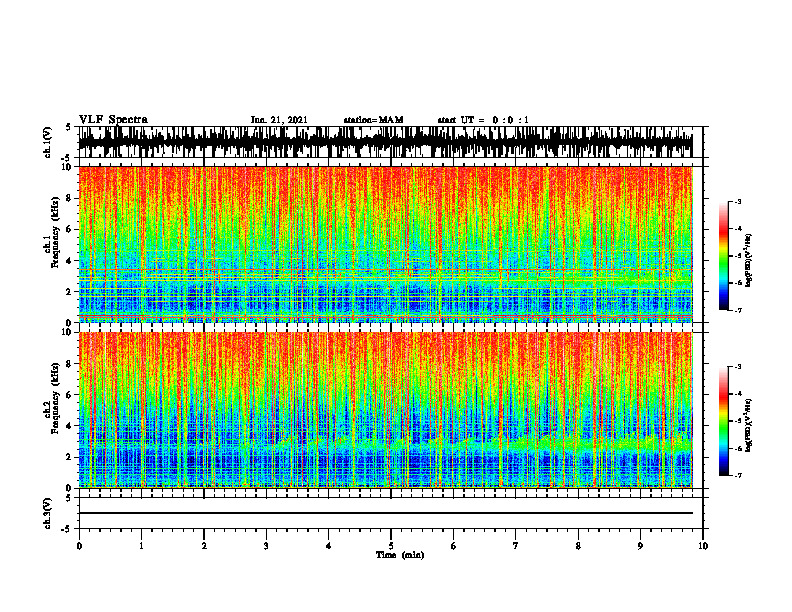Screen dimensions: 792x612
Task: Click the flat ch.3(V) trace line
Action: click(x=386, y=513)
